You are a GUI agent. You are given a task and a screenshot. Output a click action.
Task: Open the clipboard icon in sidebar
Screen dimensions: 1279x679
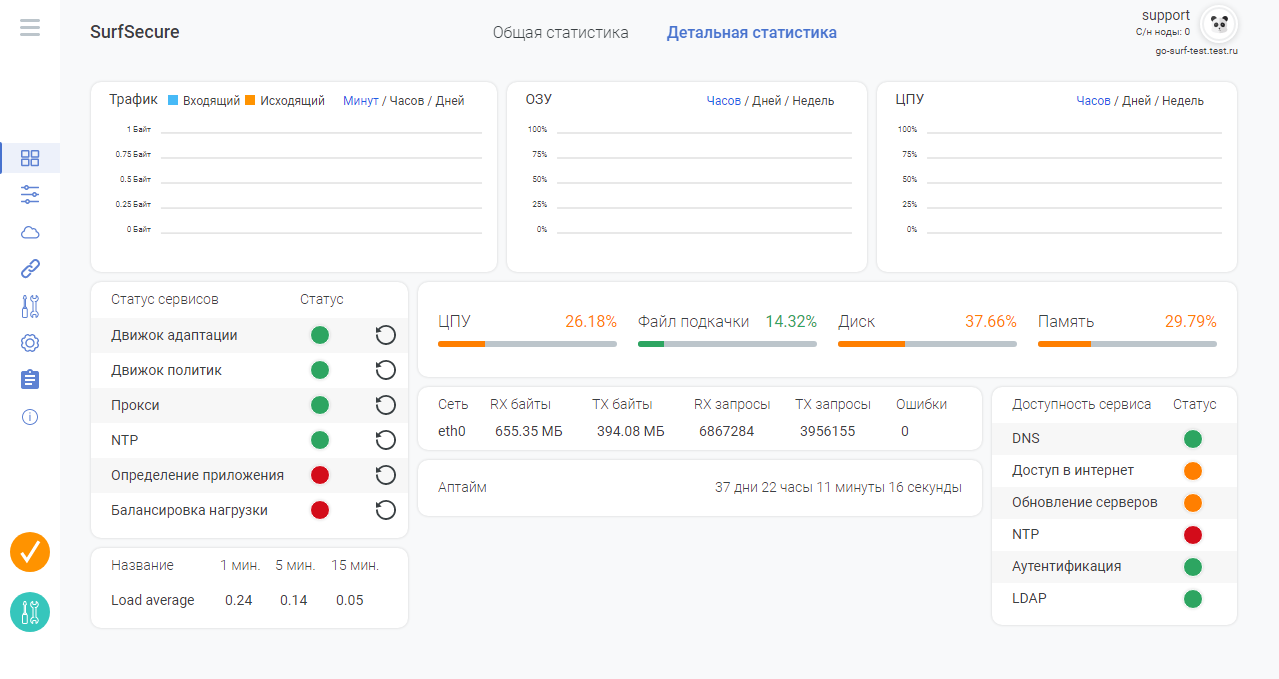(30, 380)
